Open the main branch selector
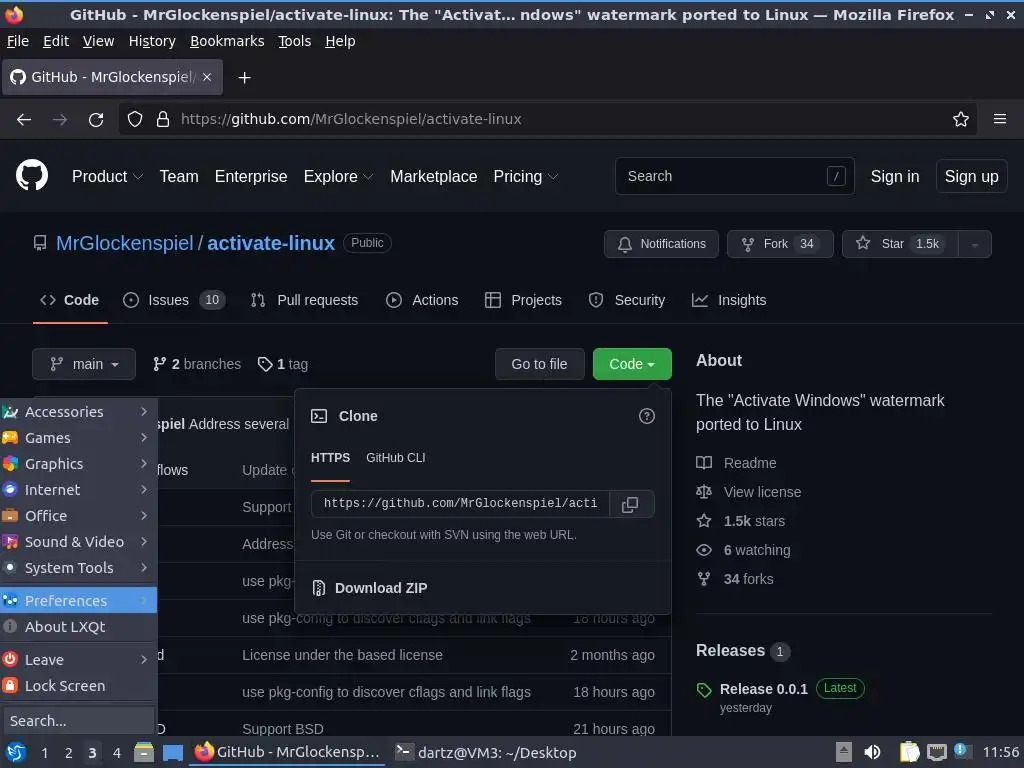The width and height of the screenshot is (1024, 768). pyautogui.click(x=84, y=364)
